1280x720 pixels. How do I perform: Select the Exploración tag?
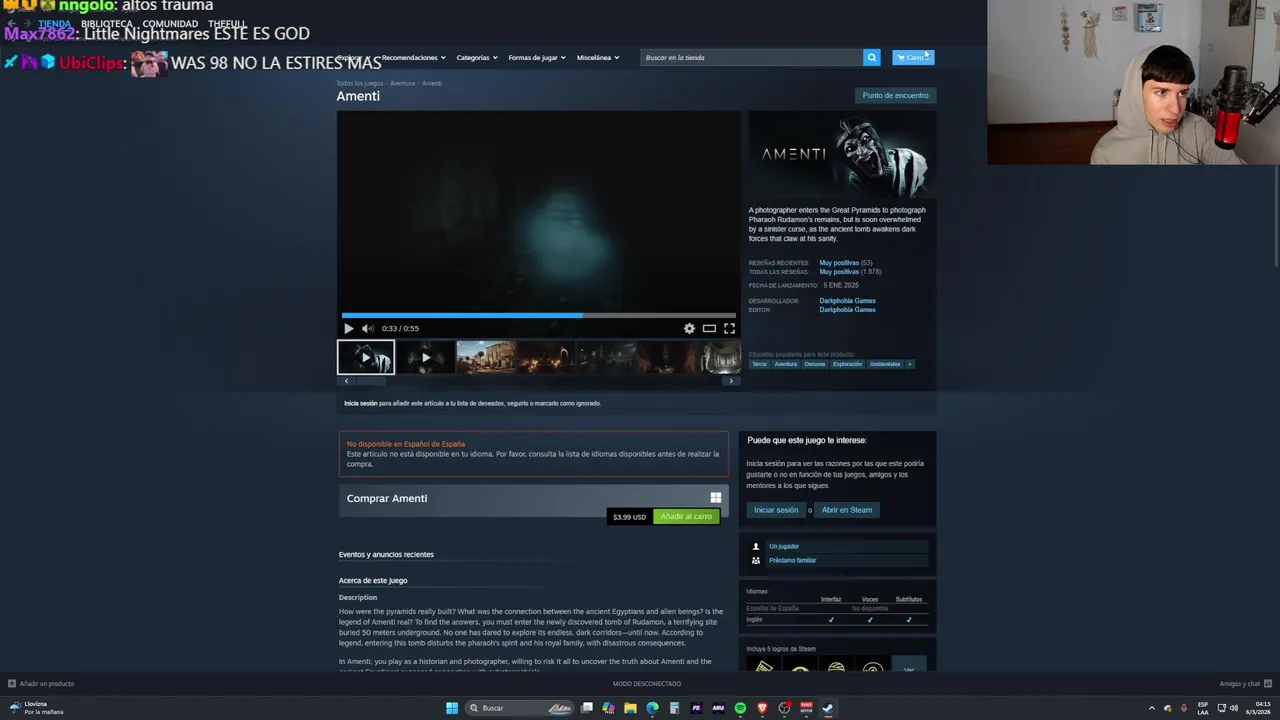click(847, 364)
